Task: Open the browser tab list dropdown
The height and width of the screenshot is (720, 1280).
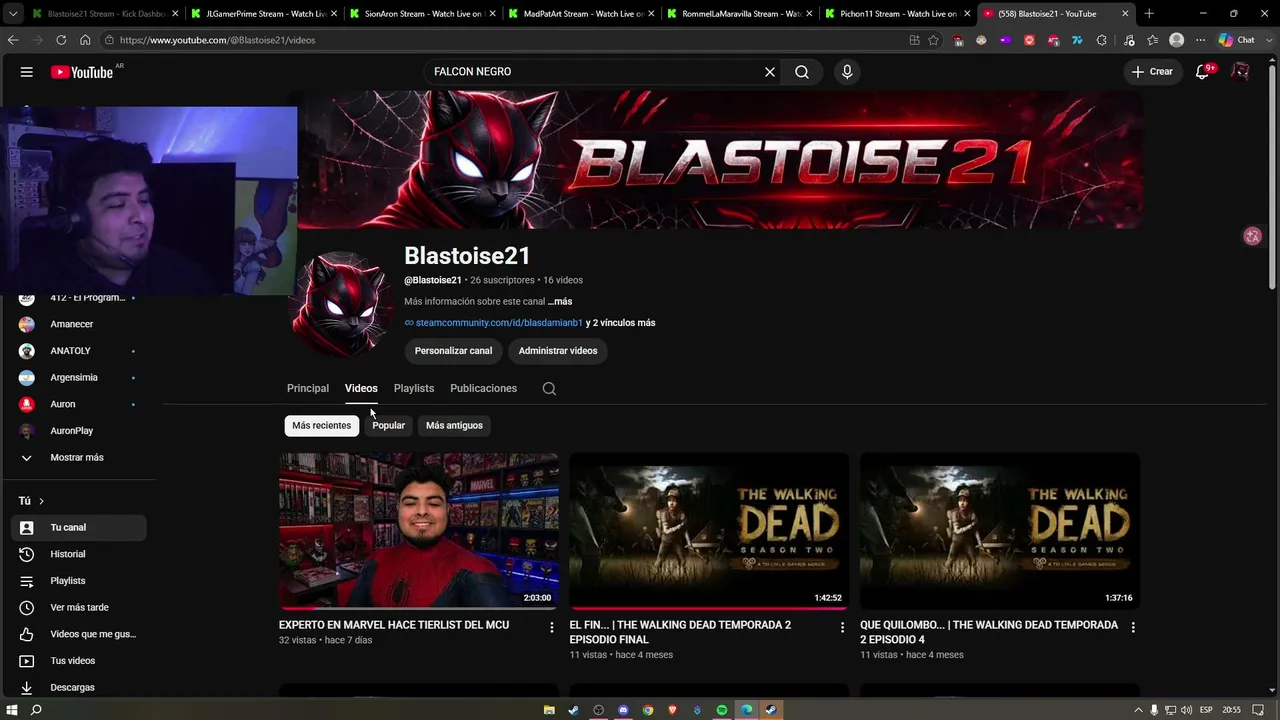Action: click(13, 14)
